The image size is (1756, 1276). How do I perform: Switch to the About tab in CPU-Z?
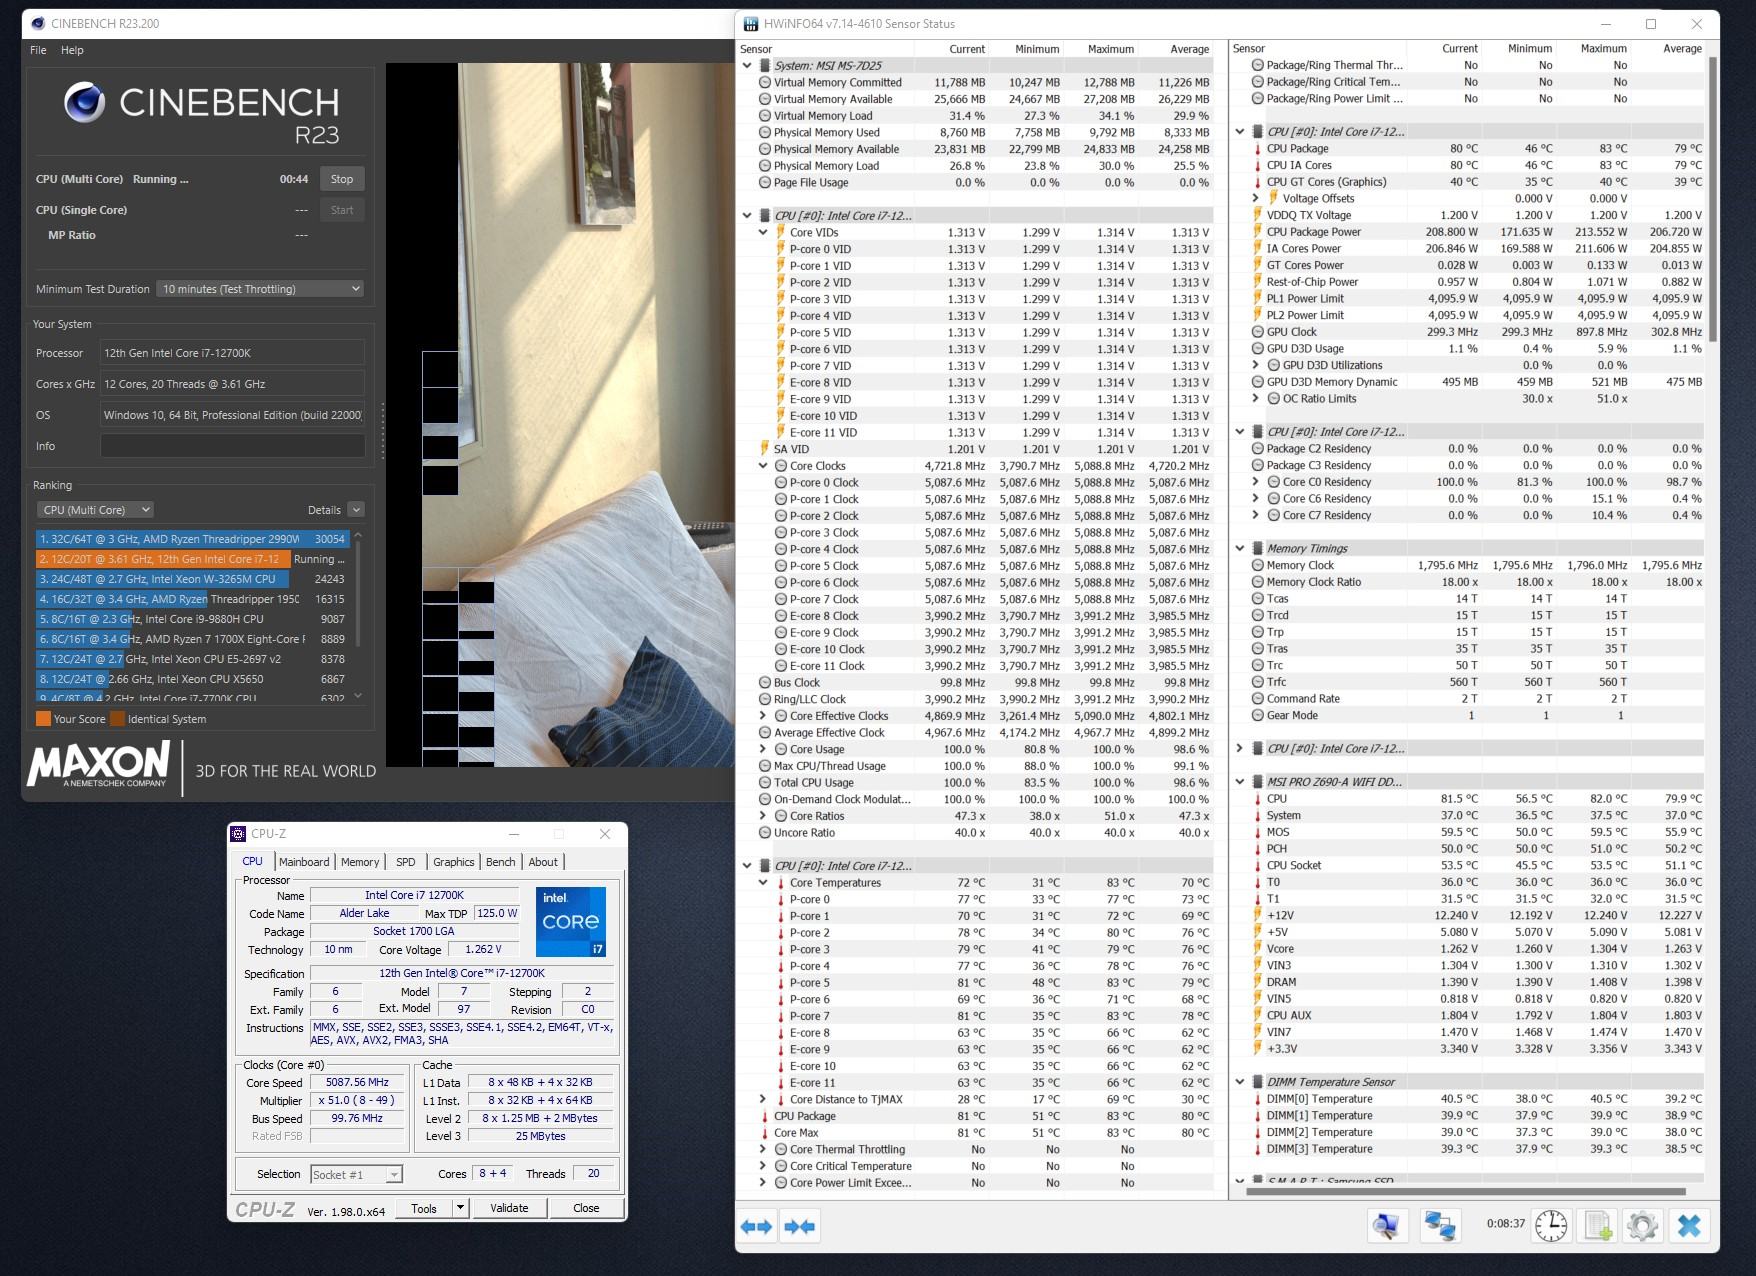click(543, 862)
